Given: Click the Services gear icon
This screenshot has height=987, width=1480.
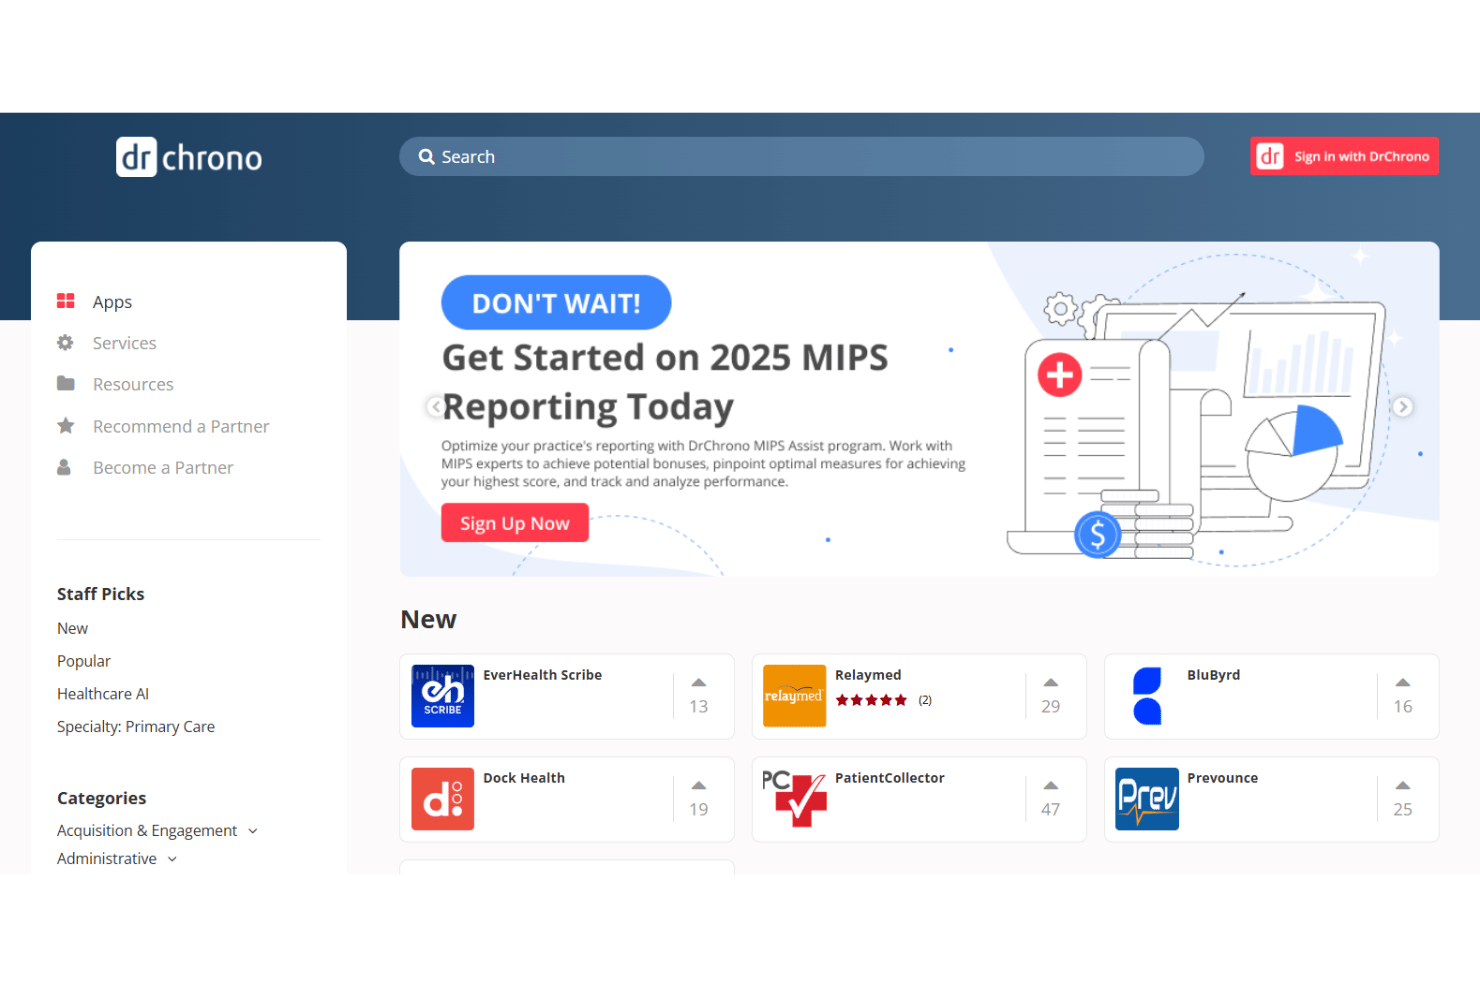Looking at the screenshot, I should click(x=66, y=343).
